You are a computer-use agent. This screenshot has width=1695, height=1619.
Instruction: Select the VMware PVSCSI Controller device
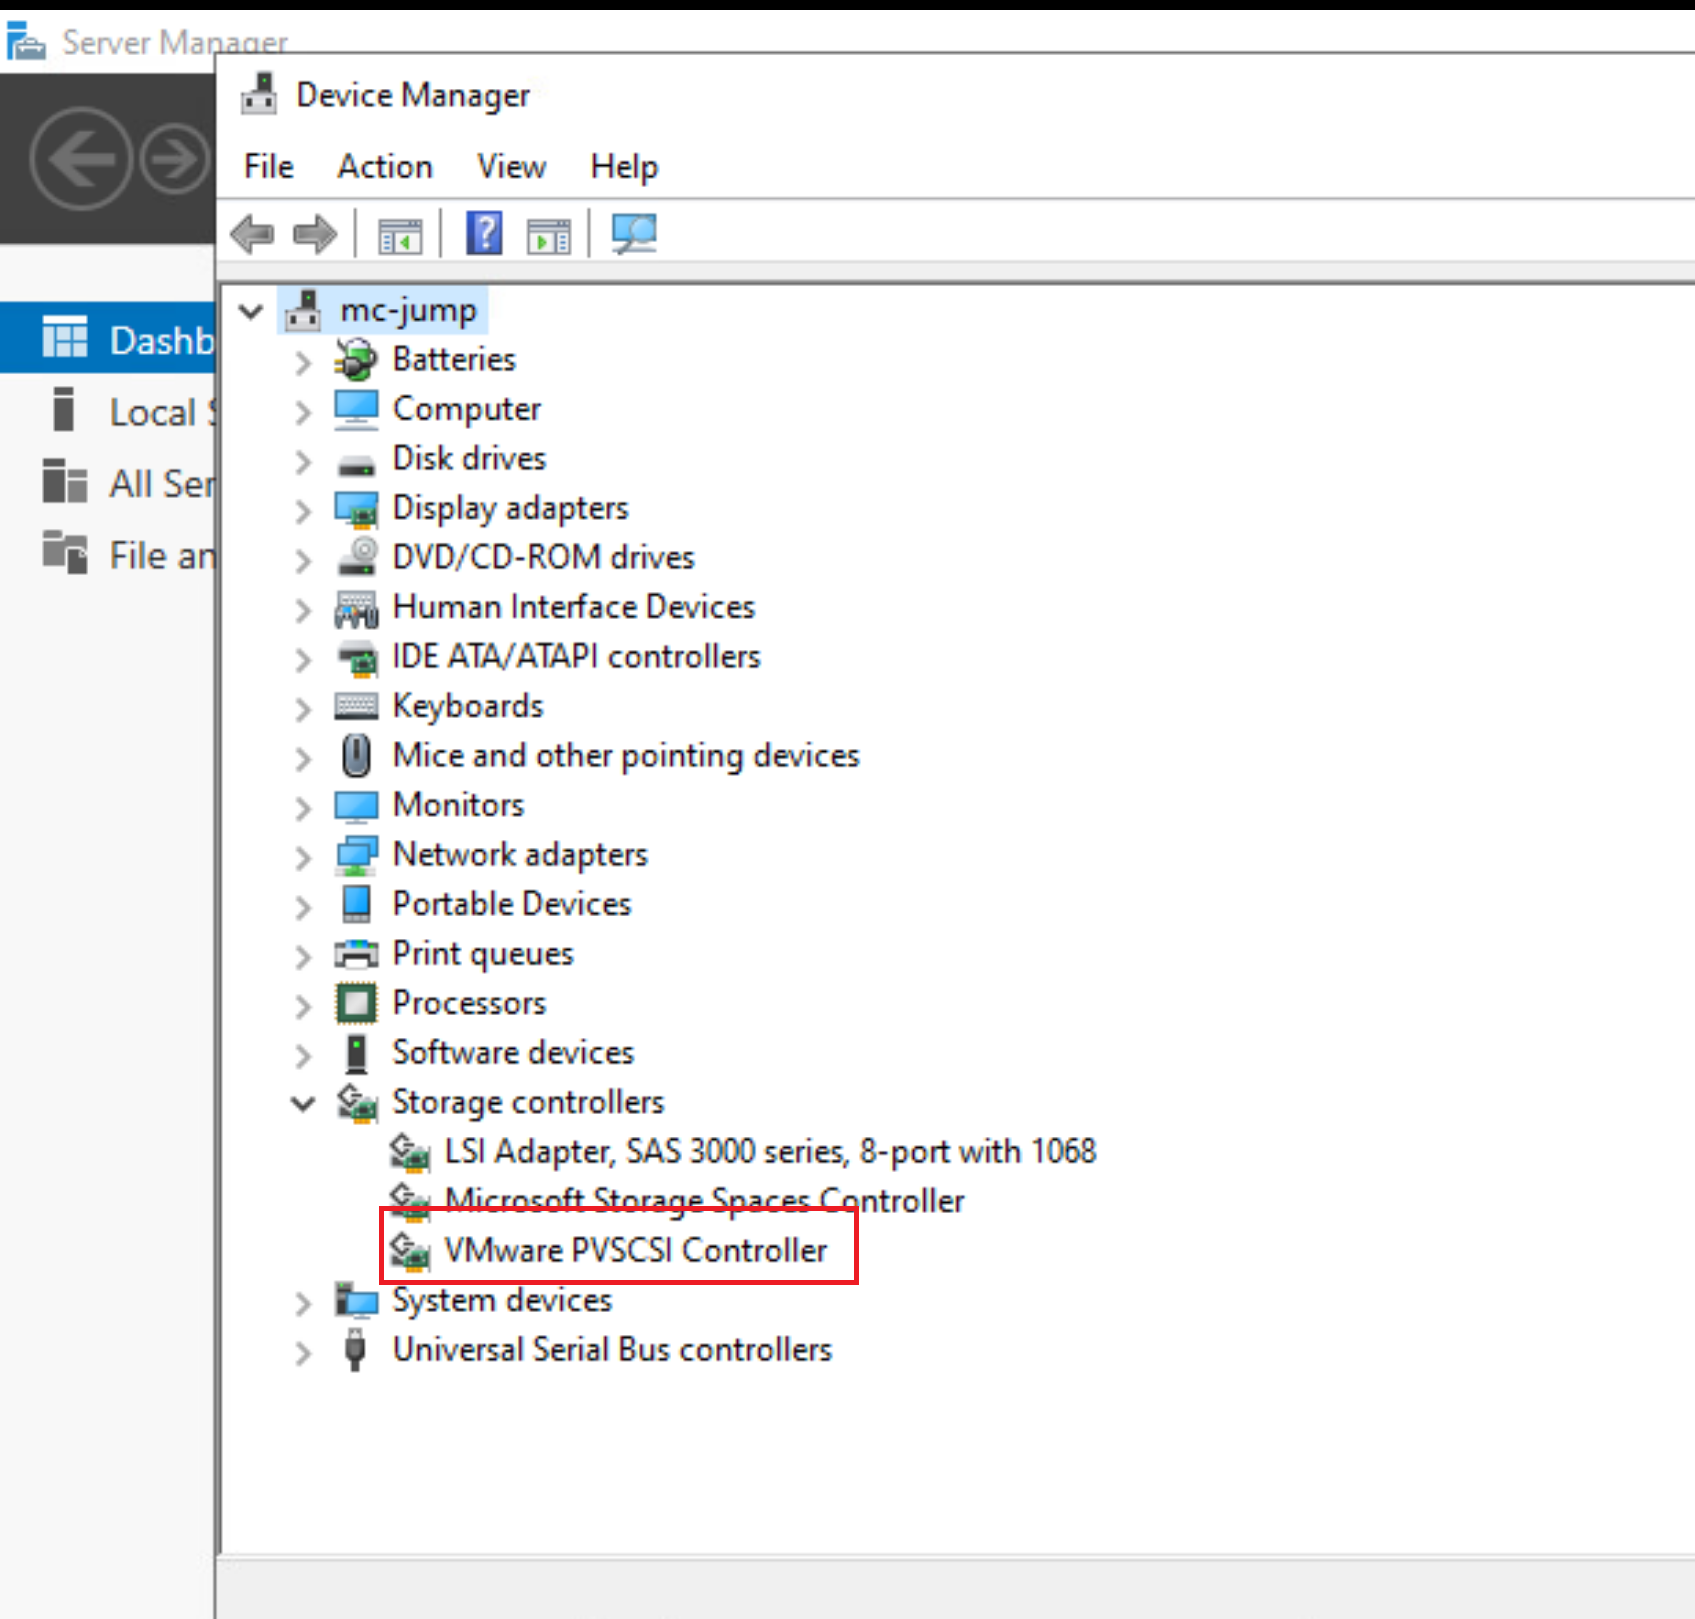pos(636,1250)
